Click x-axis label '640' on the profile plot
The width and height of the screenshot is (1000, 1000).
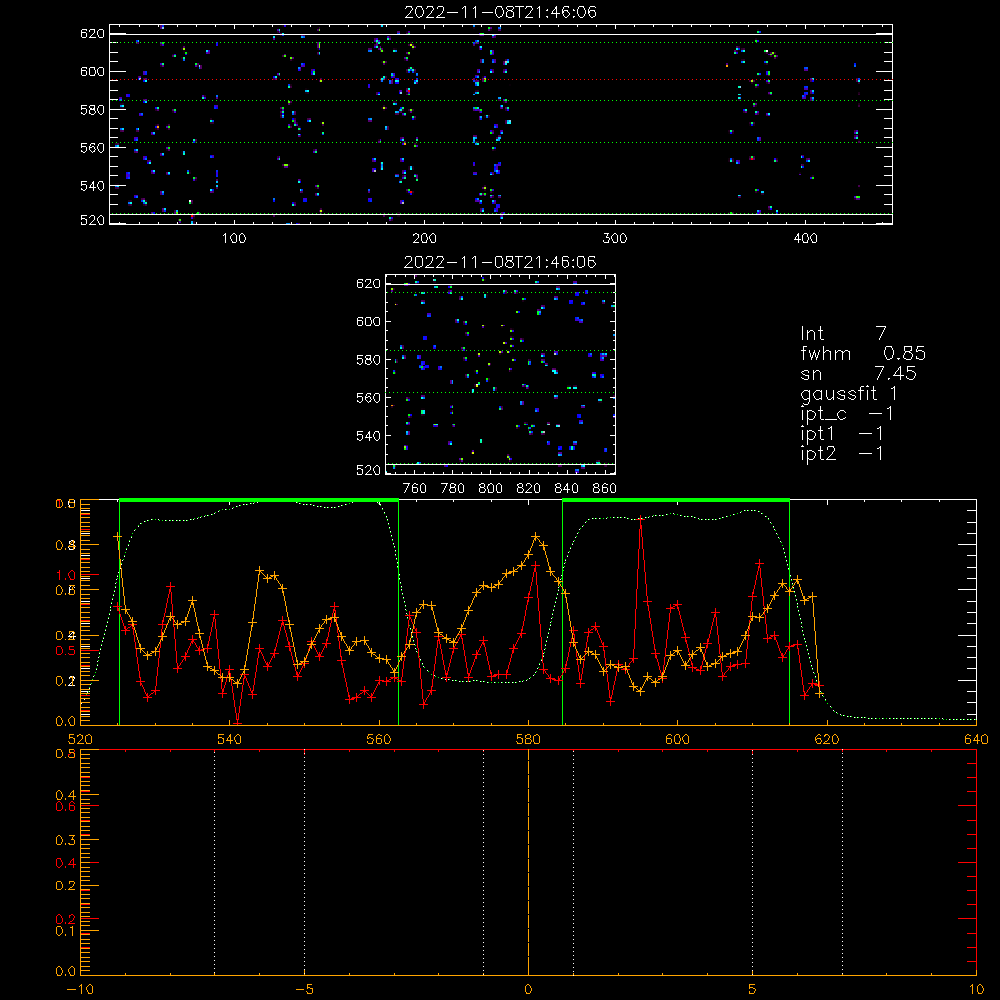pos(976,739)
